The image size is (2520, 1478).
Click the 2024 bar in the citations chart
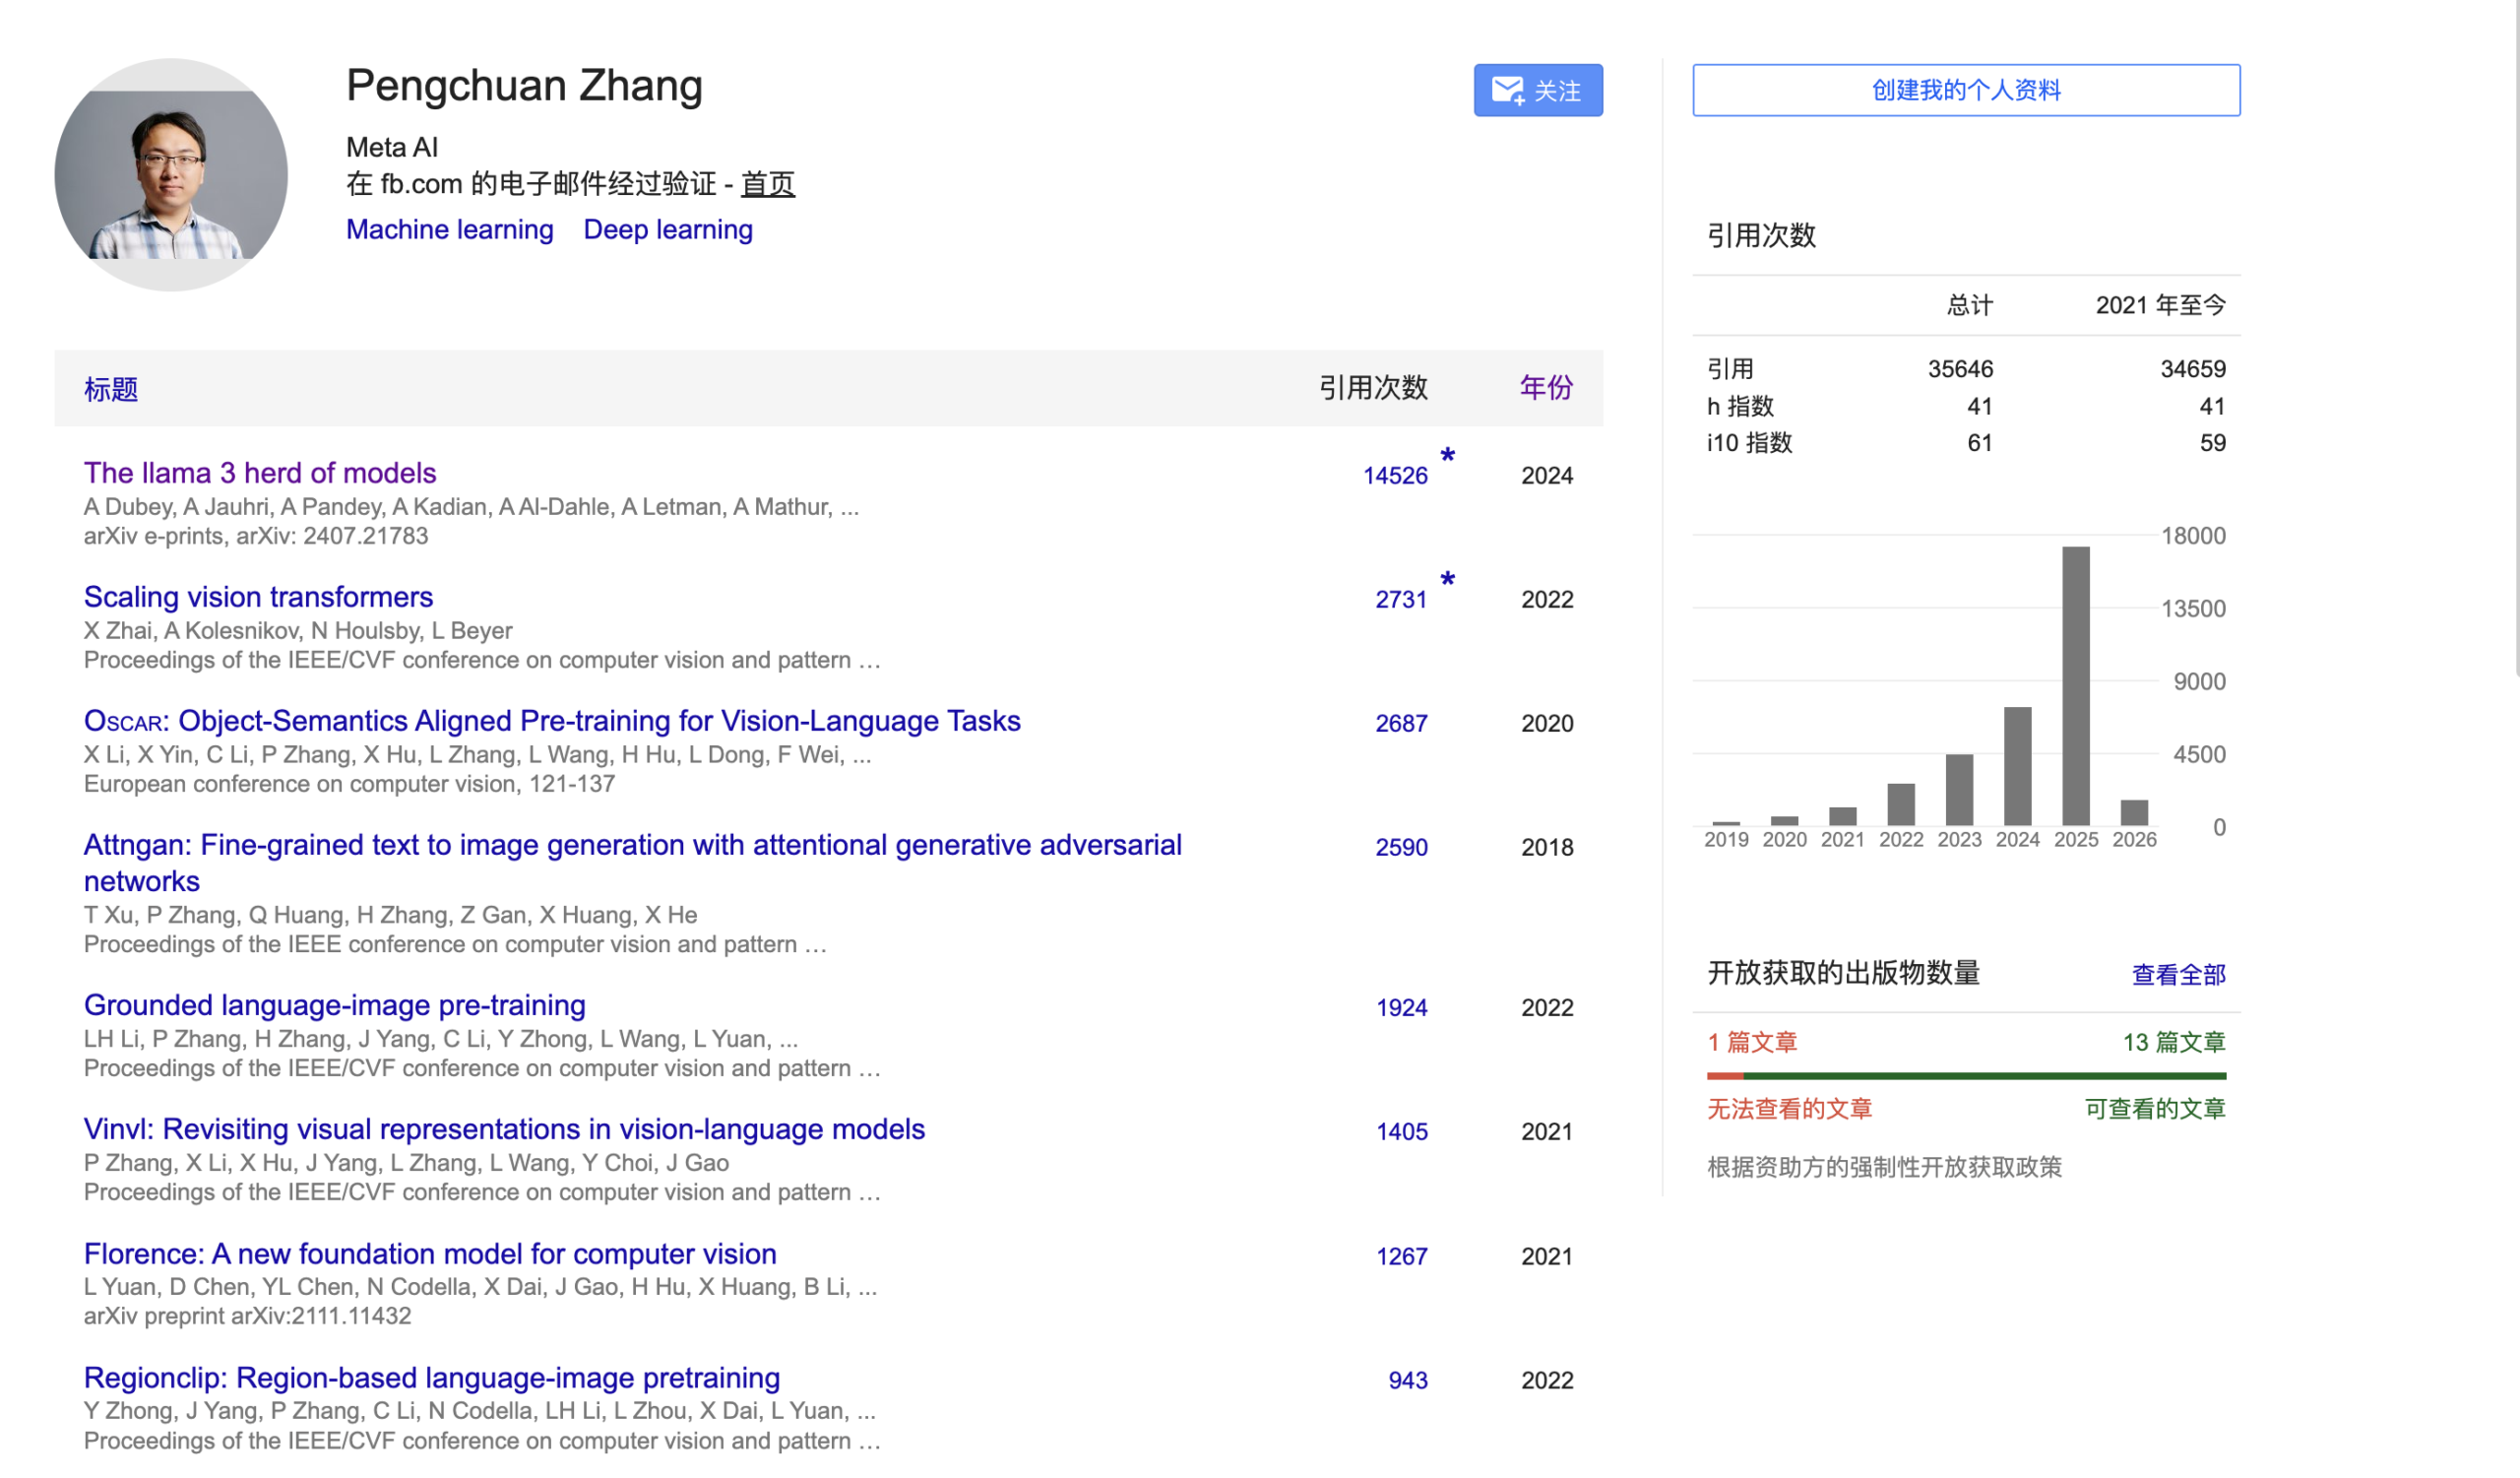(2017, 766)
